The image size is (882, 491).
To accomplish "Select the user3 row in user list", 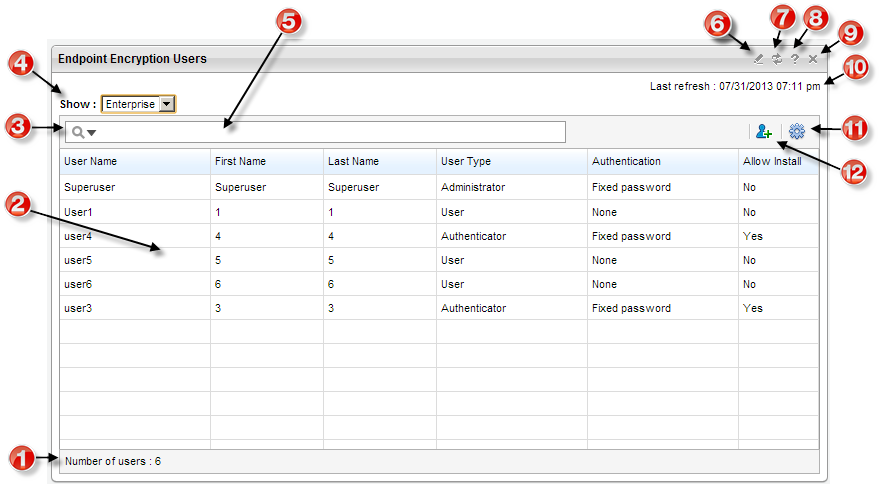I will [78, 308].
